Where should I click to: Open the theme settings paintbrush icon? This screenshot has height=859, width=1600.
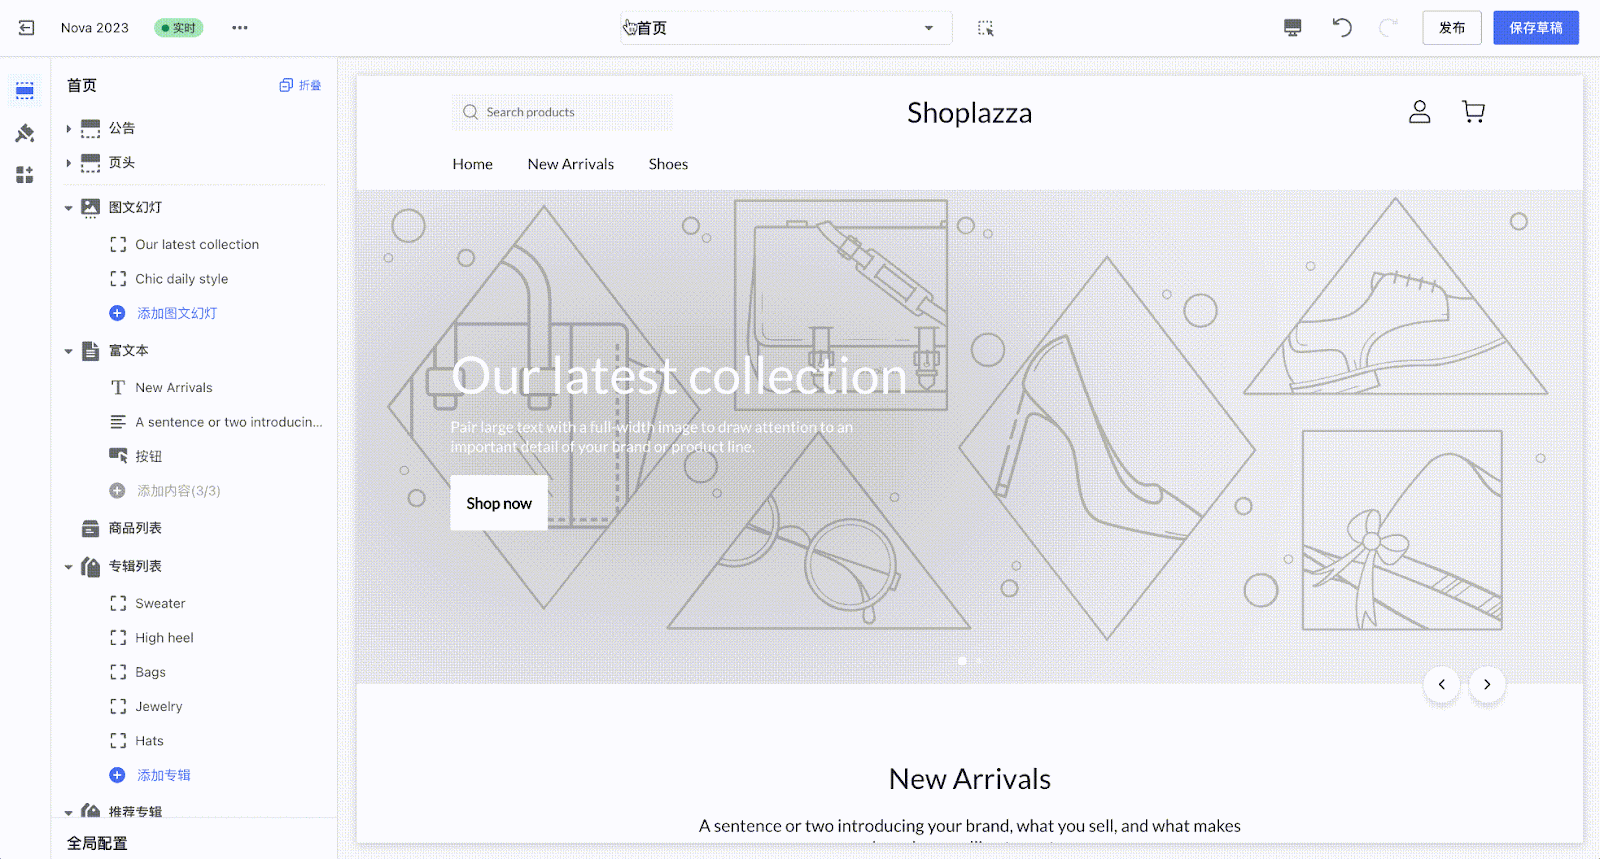click(x=25, y=133)
